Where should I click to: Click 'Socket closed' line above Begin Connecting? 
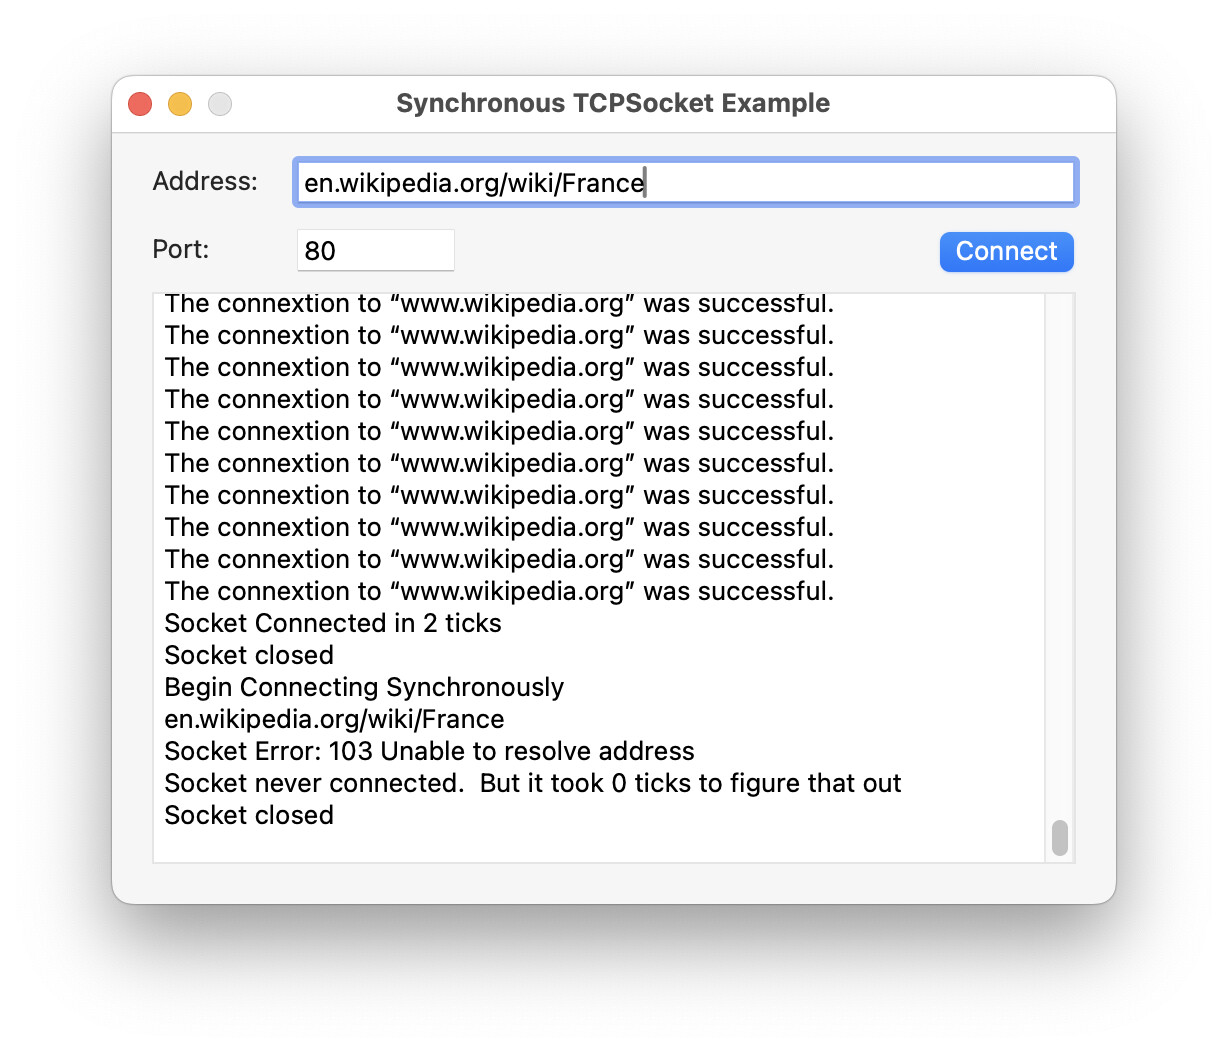click(249, 655)
